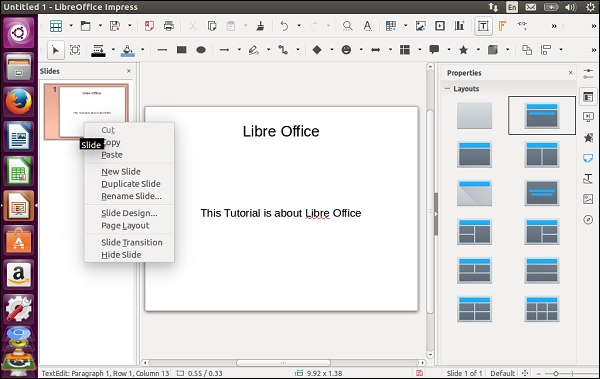Select Page Layout menu entry
Screen dimensions: 600x379
pos(129,225)
